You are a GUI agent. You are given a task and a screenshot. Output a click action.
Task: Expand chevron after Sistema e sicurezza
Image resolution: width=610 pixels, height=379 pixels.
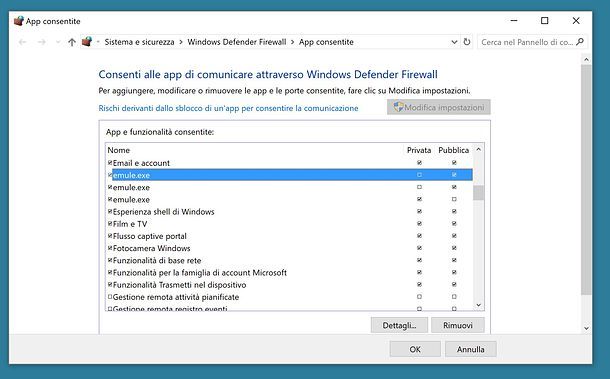(x=181, y=42)
